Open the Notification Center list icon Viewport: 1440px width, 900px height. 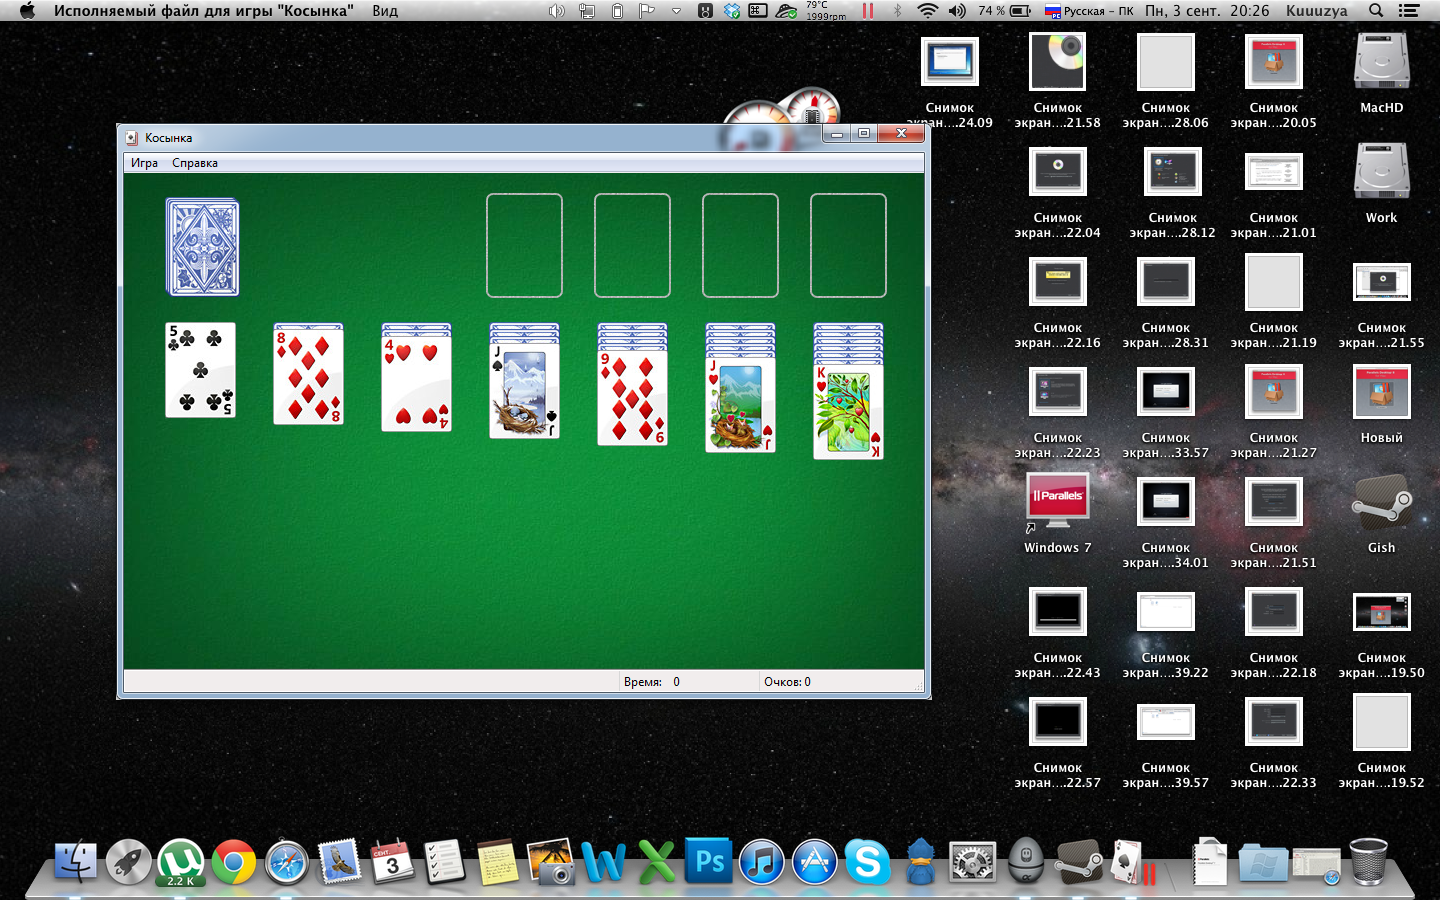(x=1409, y=11)
